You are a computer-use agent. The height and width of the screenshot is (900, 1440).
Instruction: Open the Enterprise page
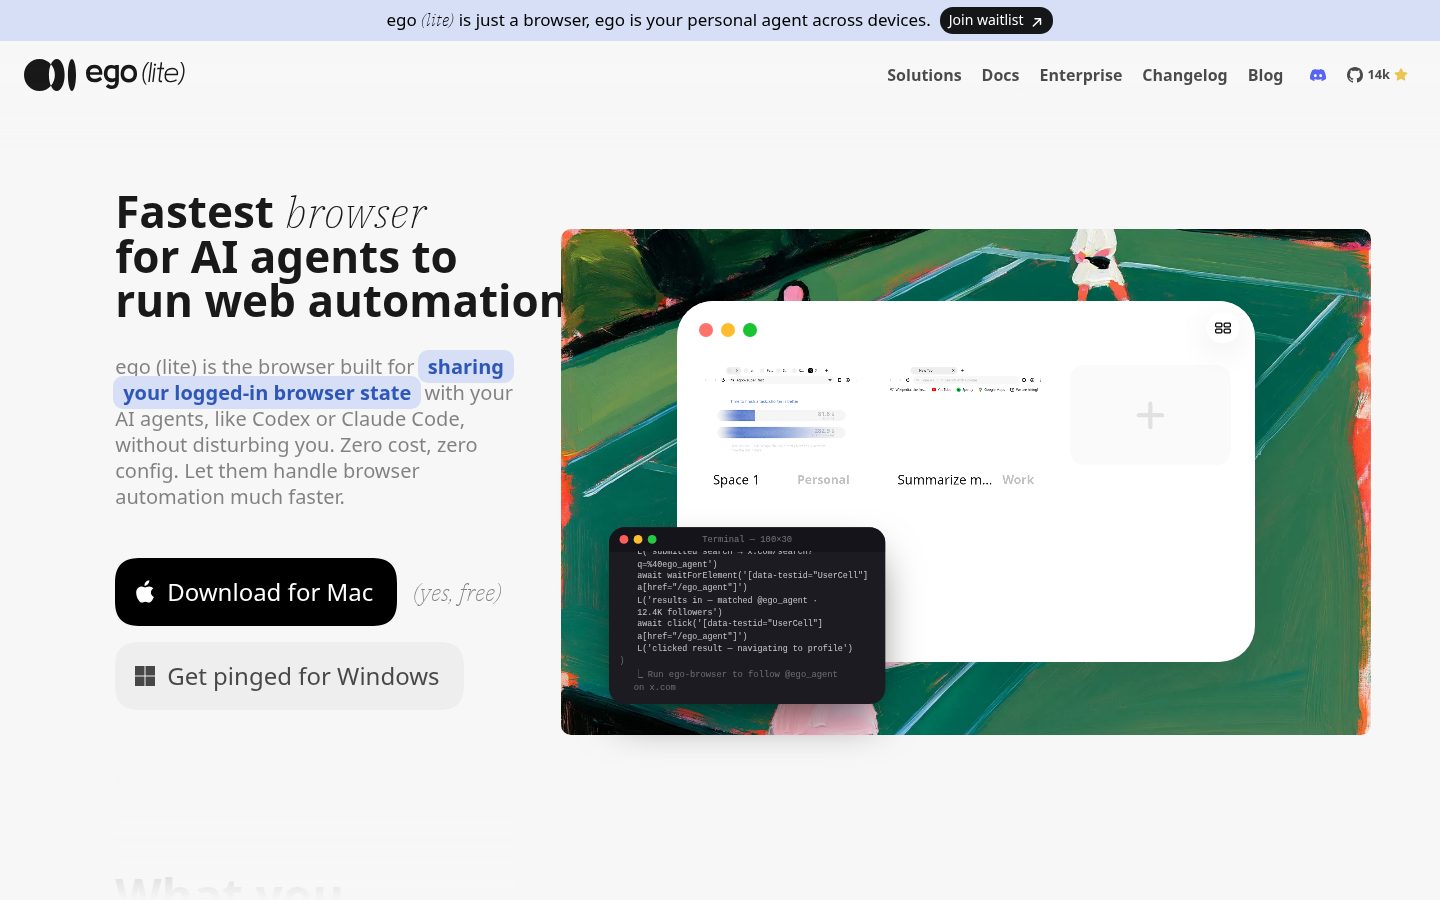[x=1081, y=75]
